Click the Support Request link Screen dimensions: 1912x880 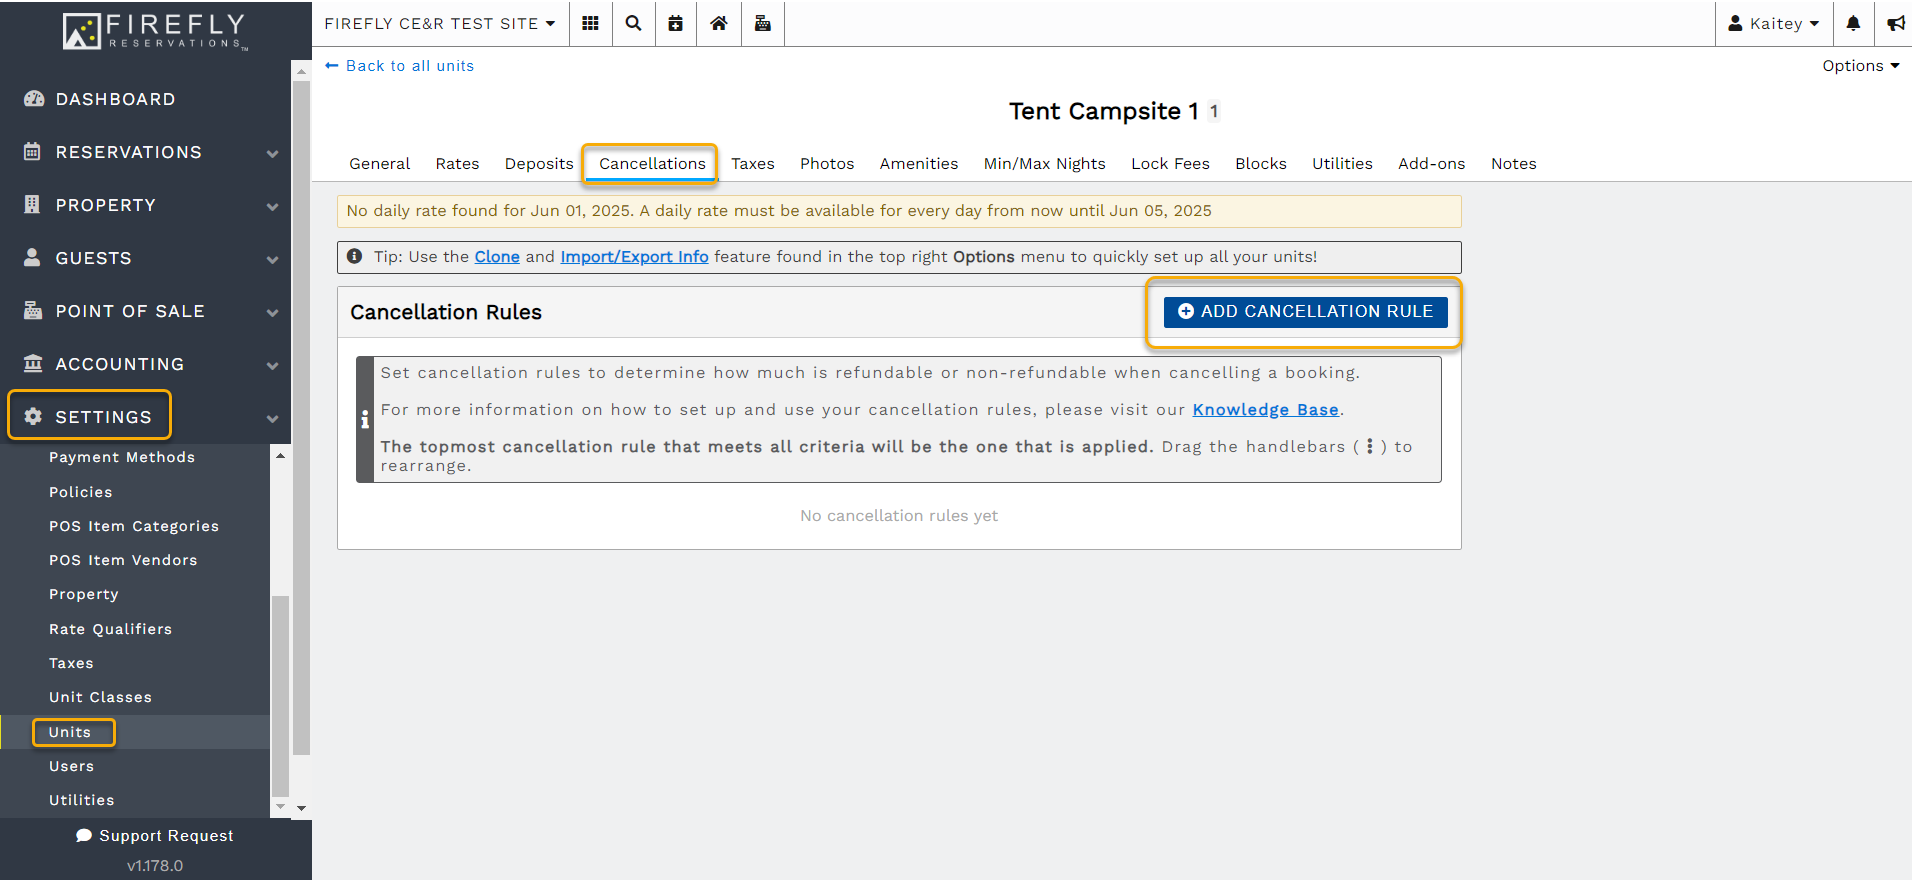tap(155, 836)
